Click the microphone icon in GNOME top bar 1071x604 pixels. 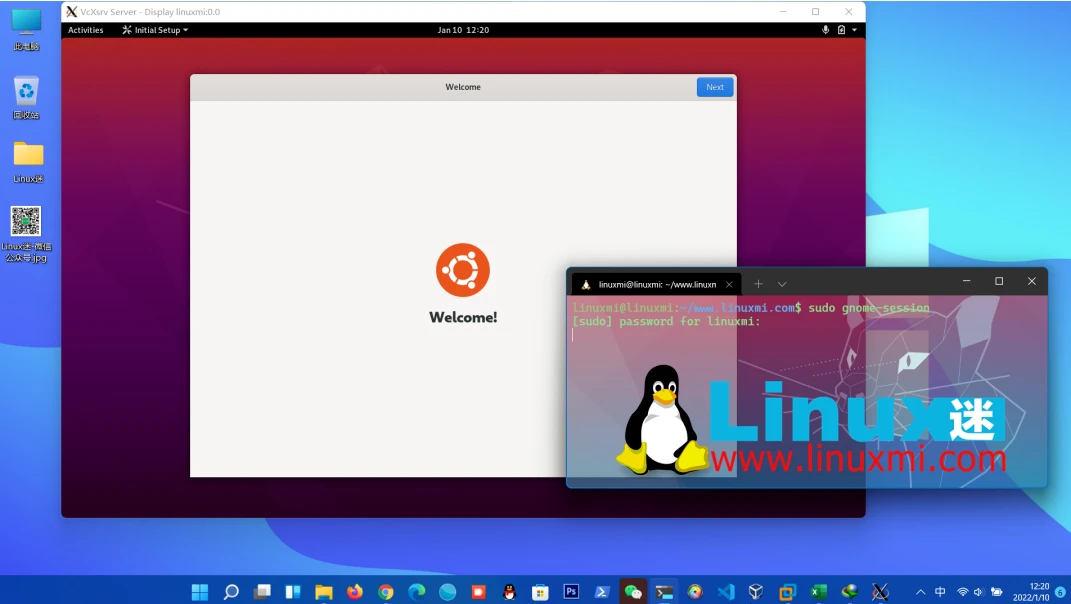click(x=825, y=30)
